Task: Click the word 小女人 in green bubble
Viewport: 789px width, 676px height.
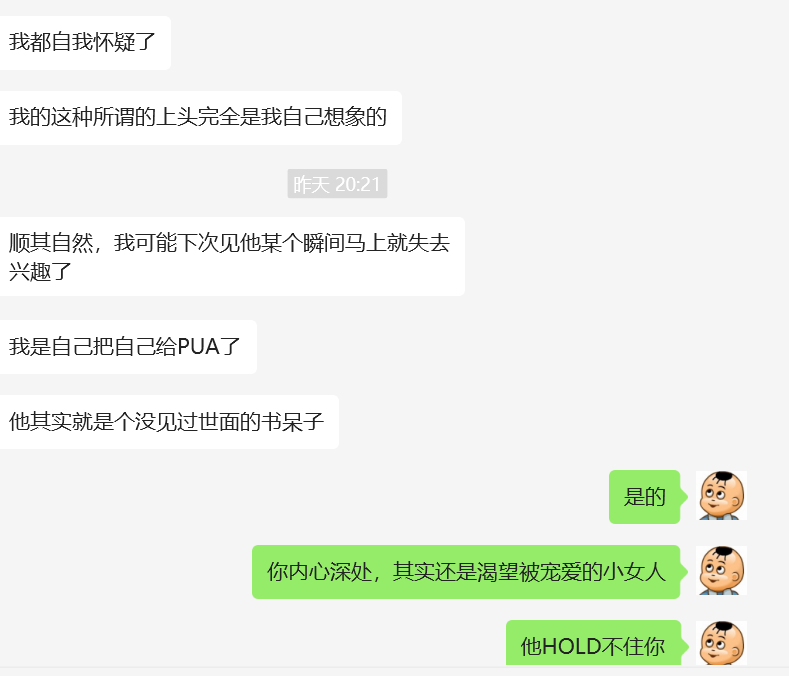Action: click(x=634, y=572)
